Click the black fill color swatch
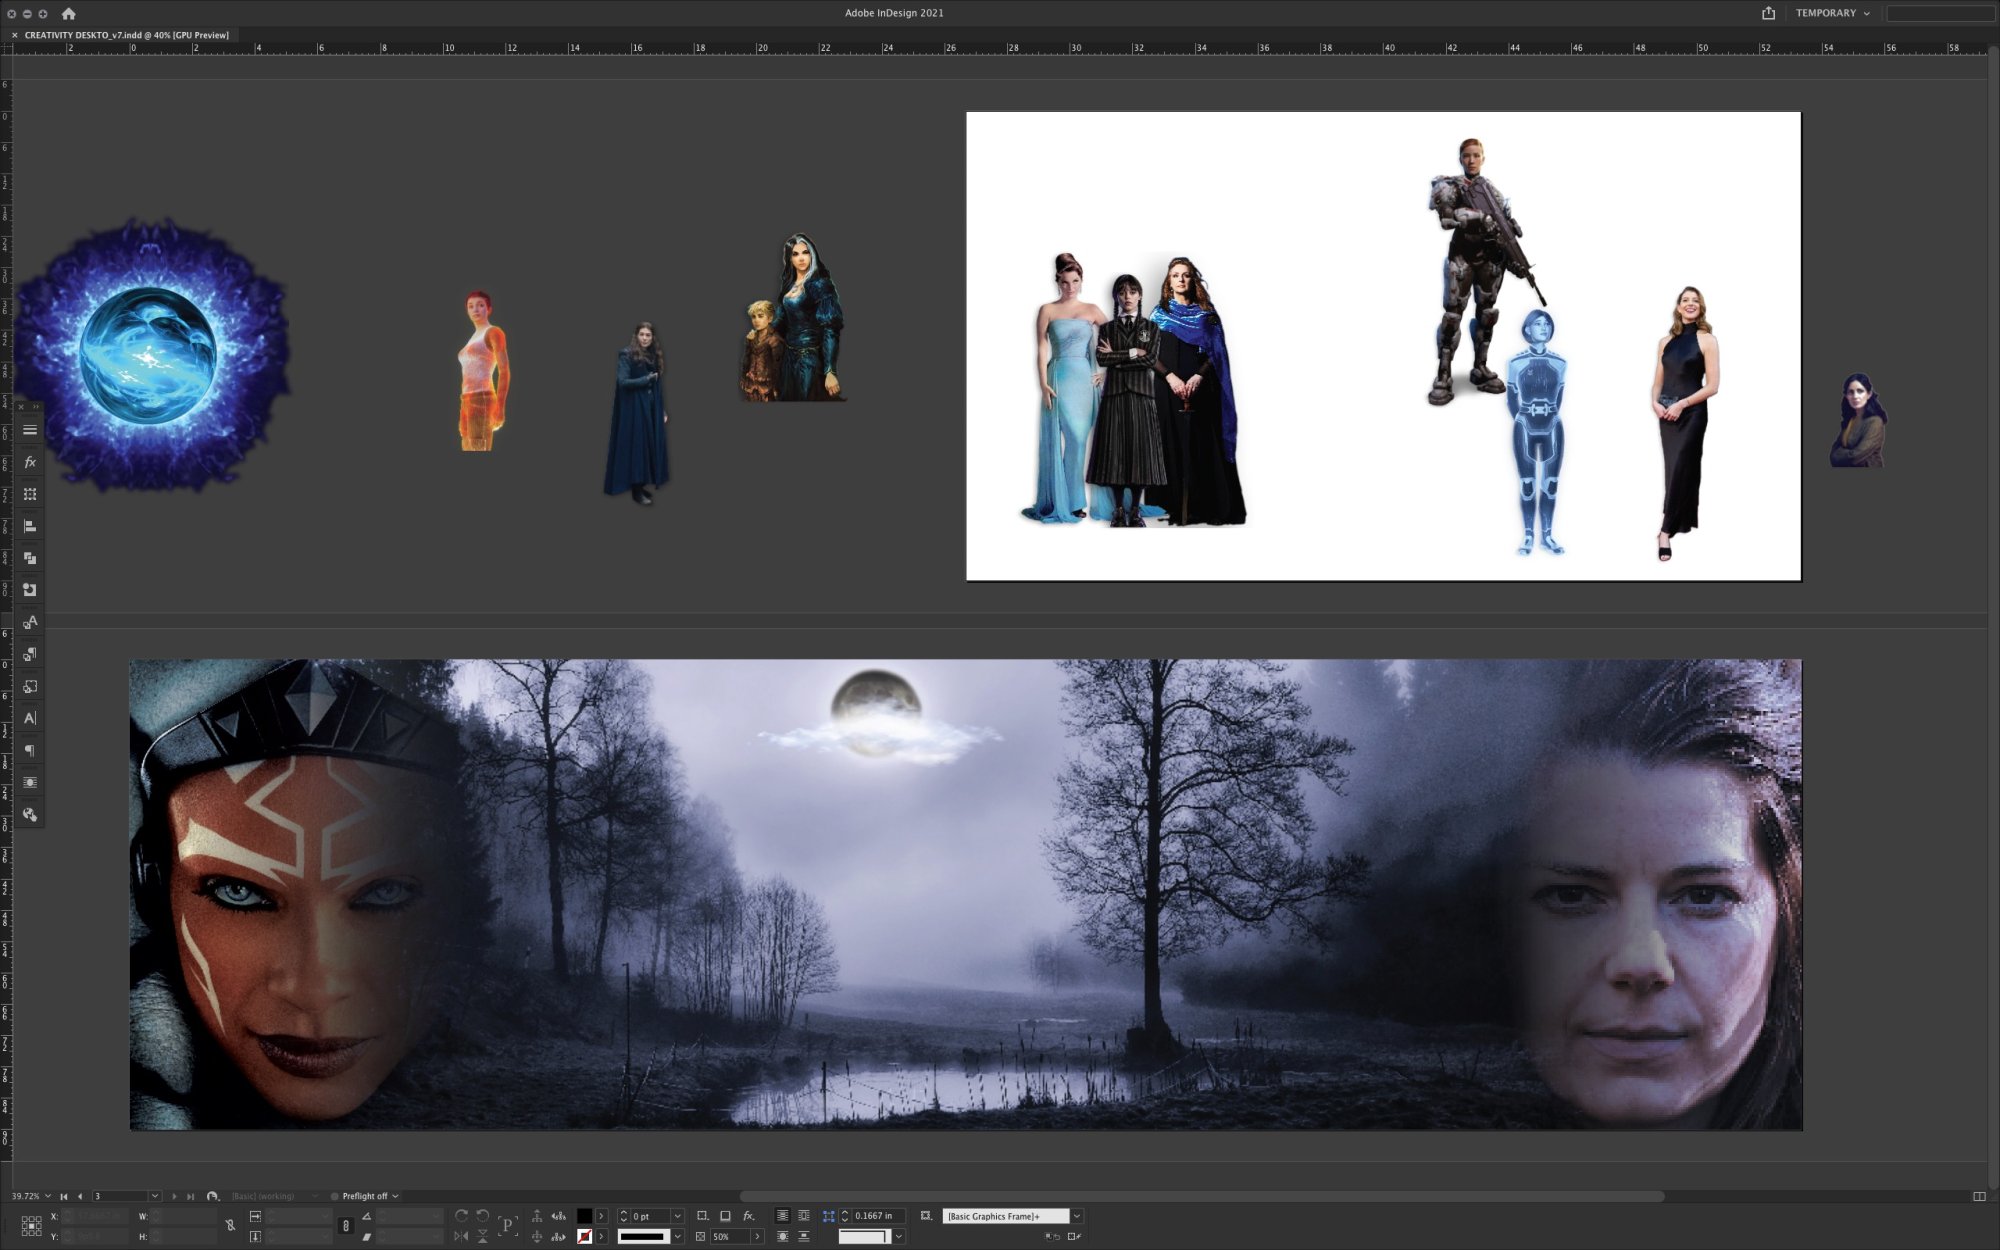 (x=584, y=1216)
